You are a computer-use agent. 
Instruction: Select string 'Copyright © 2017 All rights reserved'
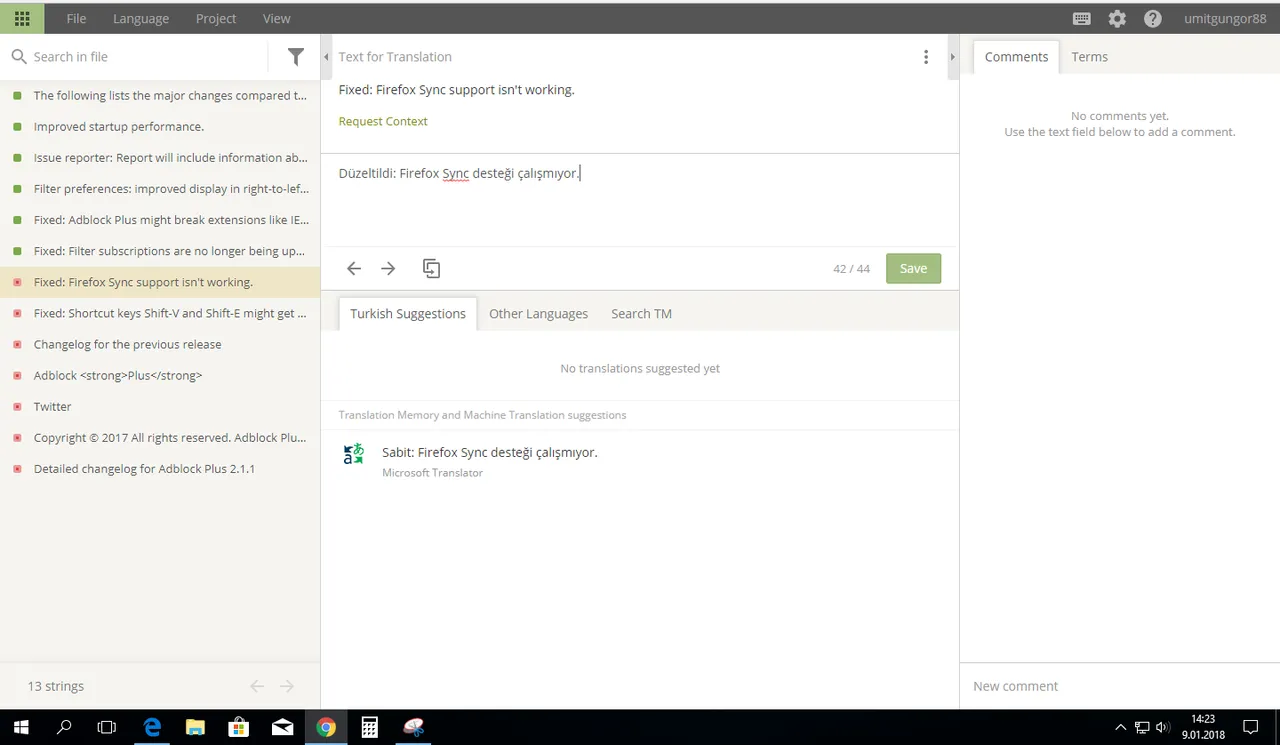(160, 437)
